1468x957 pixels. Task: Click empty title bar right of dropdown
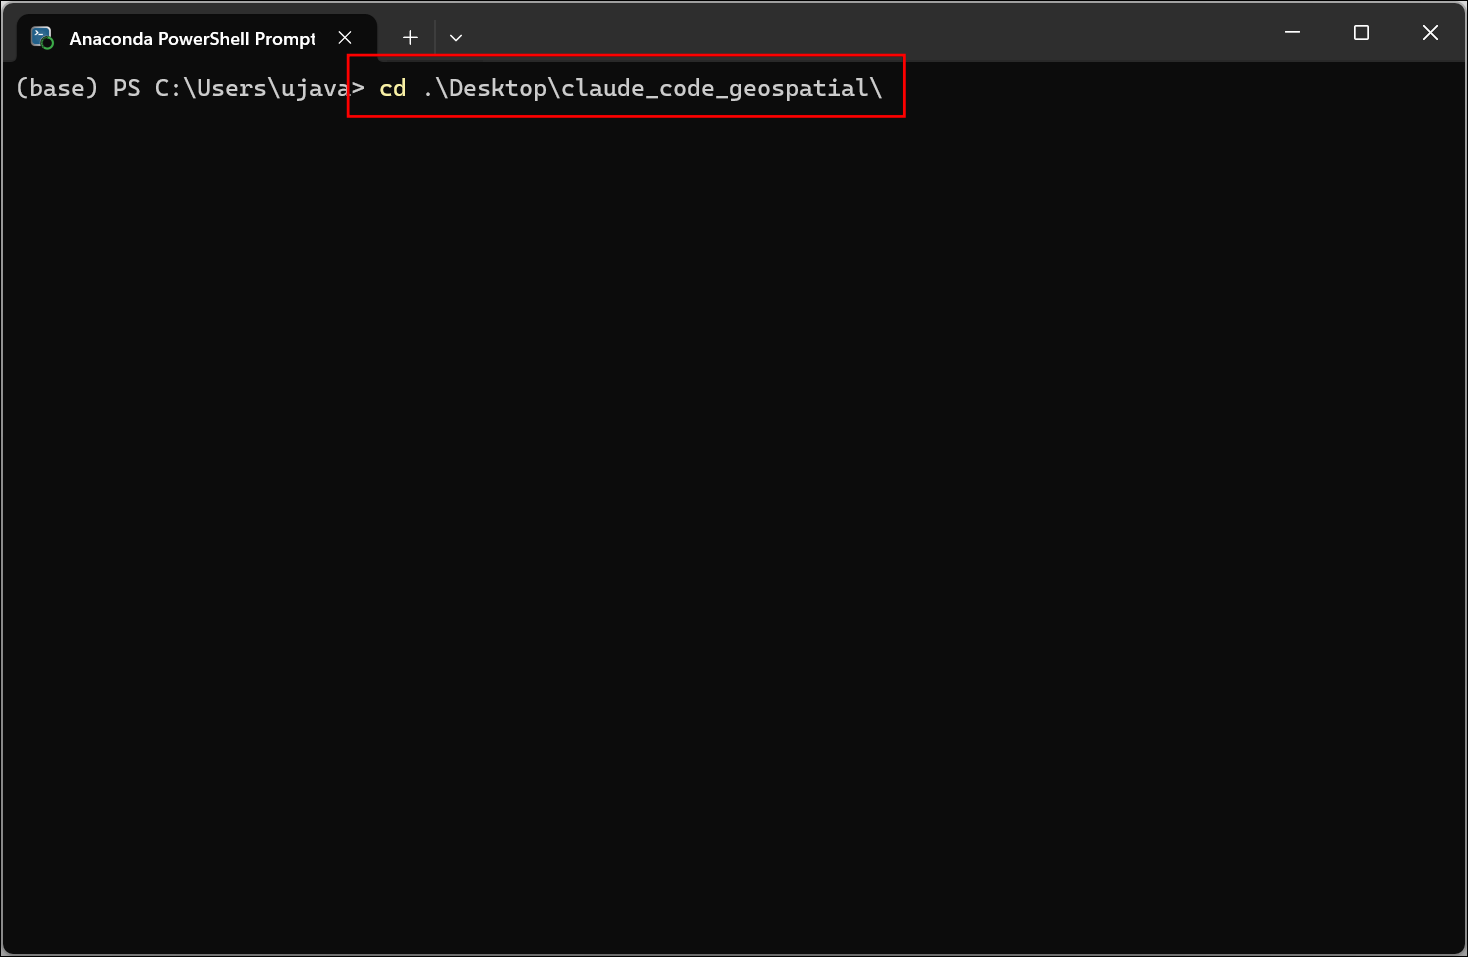point(860,32)
